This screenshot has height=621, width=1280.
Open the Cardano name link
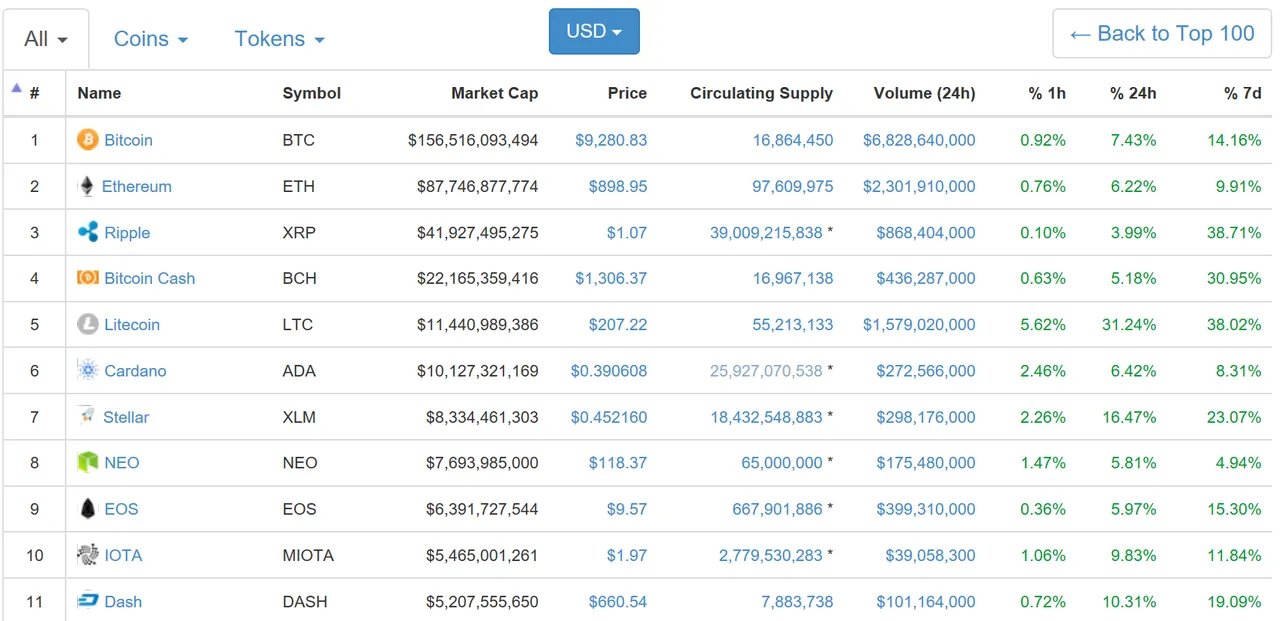click(135, 371)
